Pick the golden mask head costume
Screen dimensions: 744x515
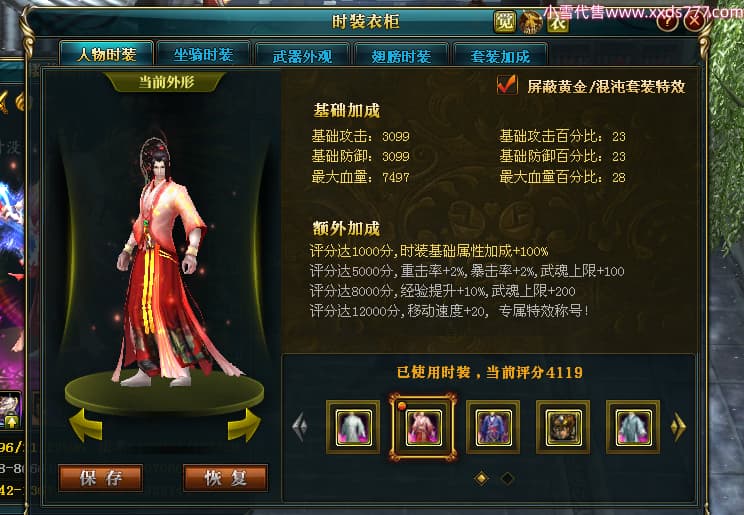pos(563,427)
